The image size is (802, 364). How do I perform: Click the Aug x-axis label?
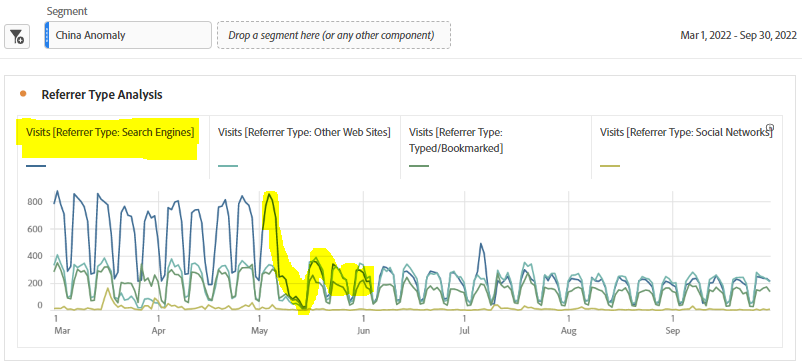(568, 331)
